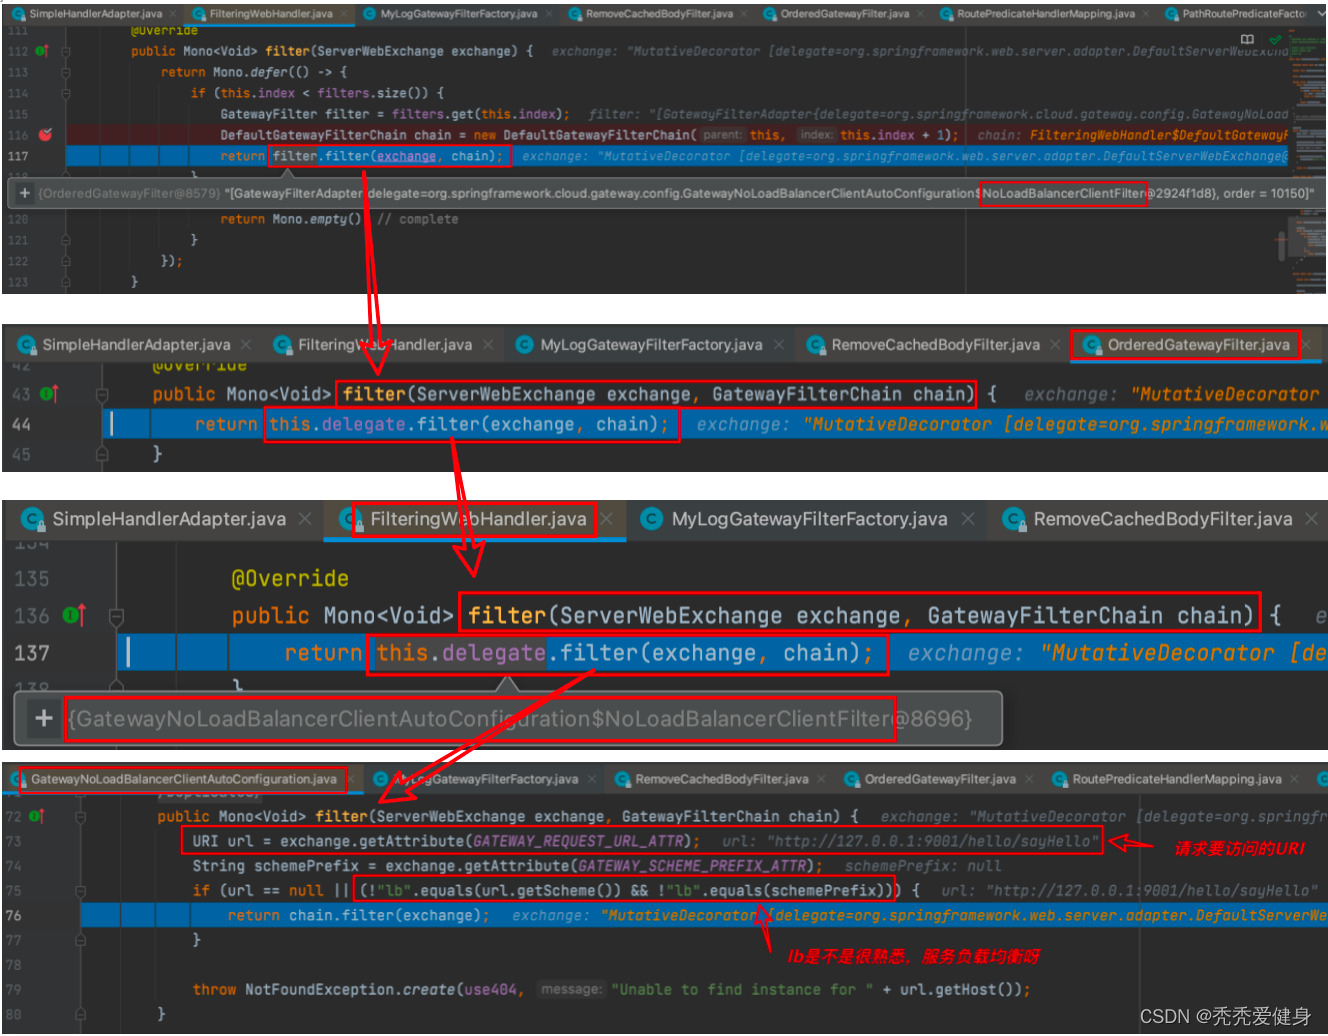Click "this.delegate" on line 44
Image resolution: width=1328 pixels, height=1036 pixels.
(x=337, y=425)
